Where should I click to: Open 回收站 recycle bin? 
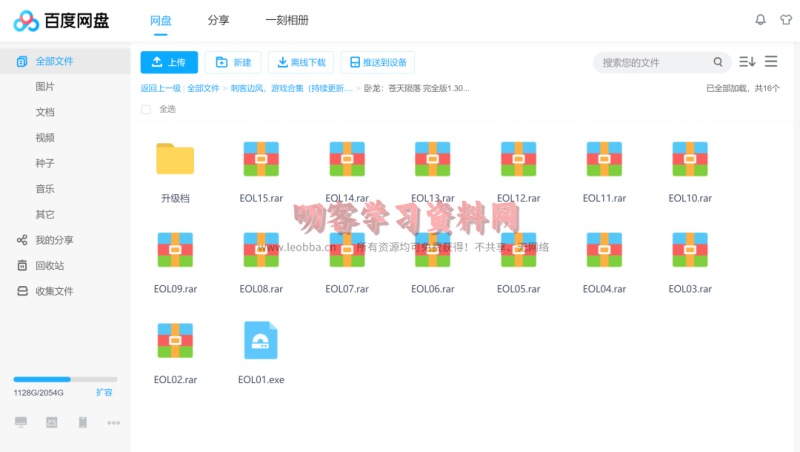point(40,265)
